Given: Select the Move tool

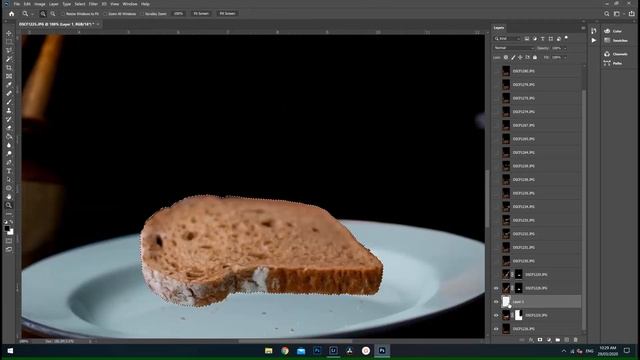Looking at the screenshot, I should (9, 33).
